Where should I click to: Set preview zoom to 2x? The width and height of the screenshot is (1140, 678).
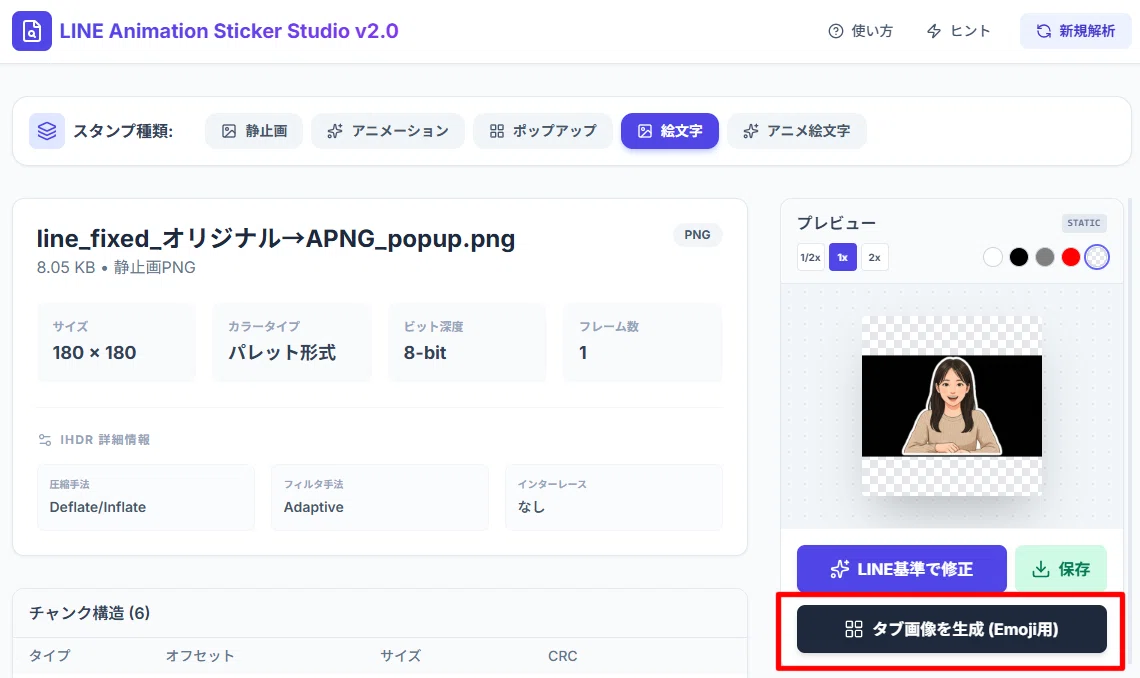(875, 257)
